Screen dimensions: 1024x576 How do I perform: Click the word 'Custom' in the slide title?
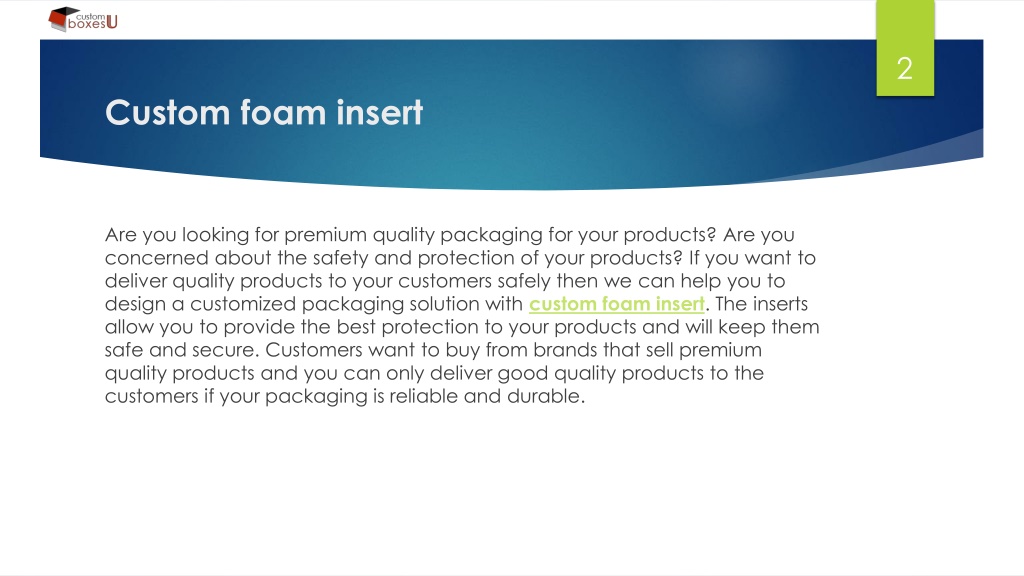pyautogui.click(x=167, y=112)
